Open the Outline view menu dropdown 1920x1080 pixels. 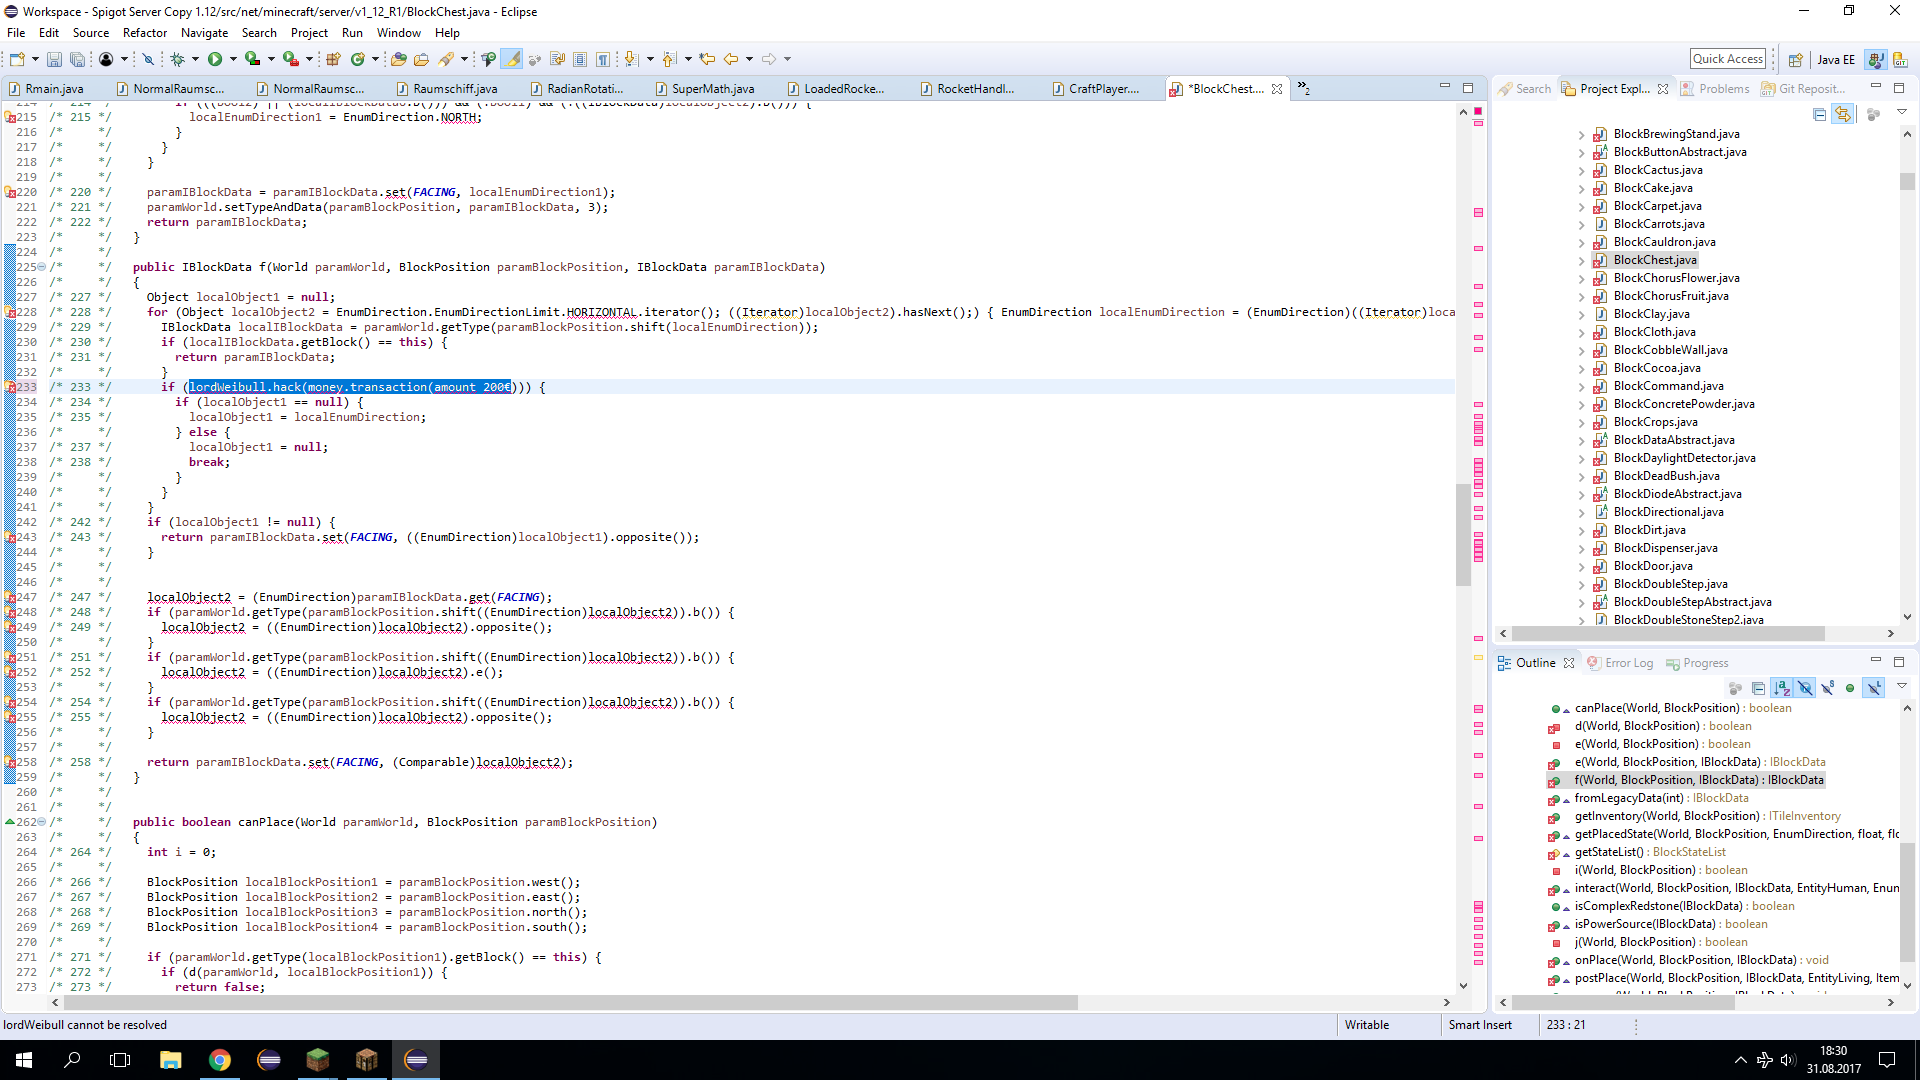coord(1902,687)
